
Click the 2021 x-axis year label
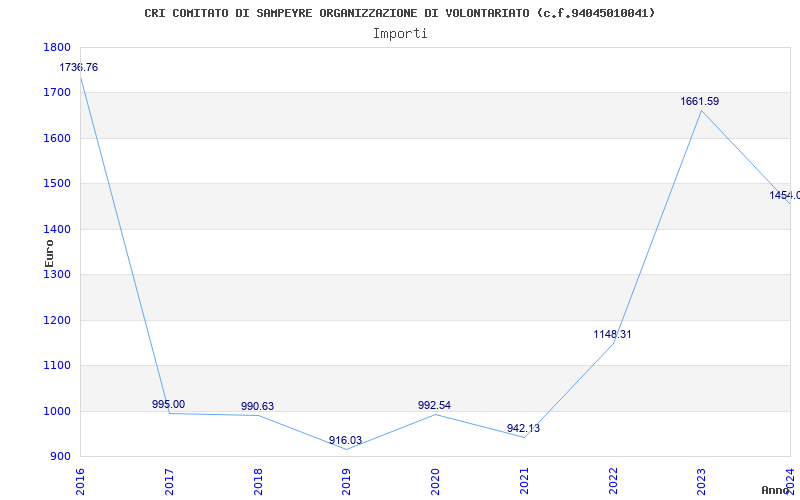[524, 482]
